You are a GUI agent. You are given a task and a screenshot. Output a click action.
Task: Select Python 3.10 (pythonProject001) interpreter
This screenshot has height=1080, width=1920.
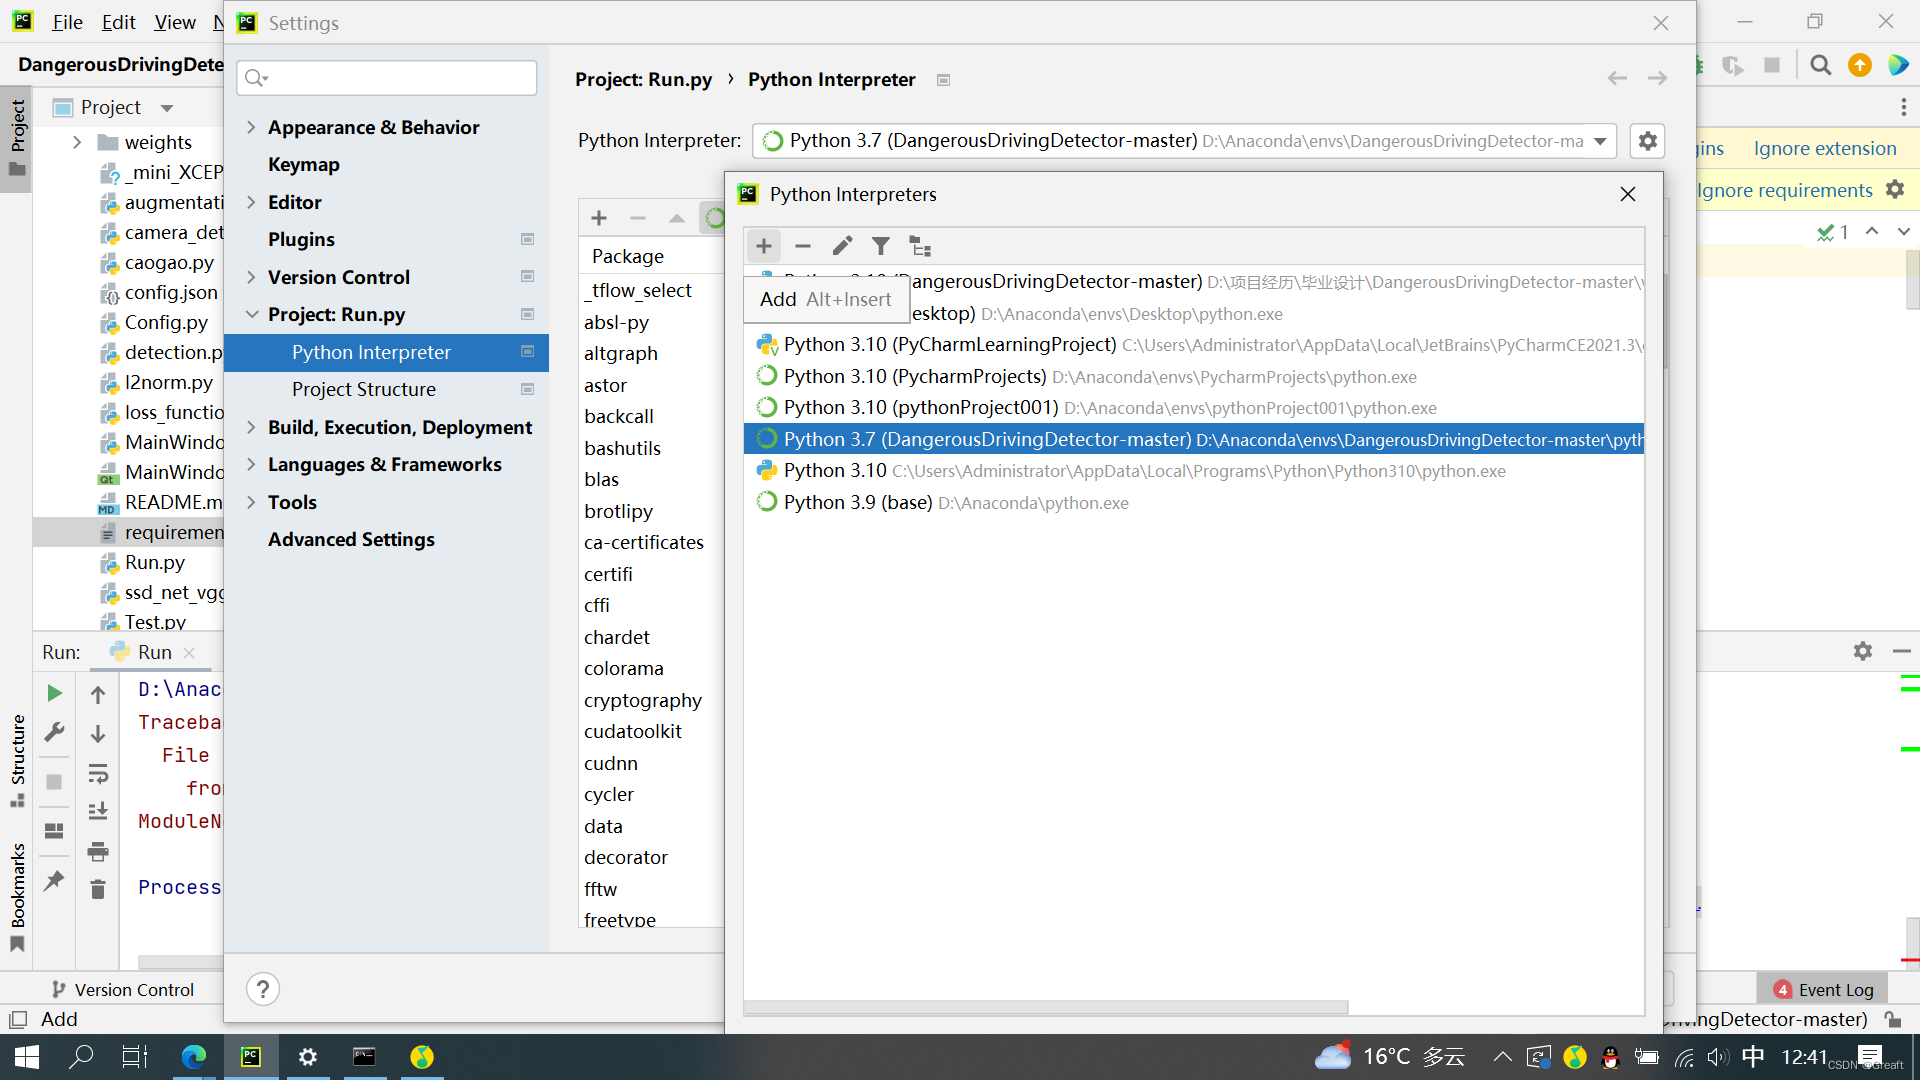tap(1194, 407)
